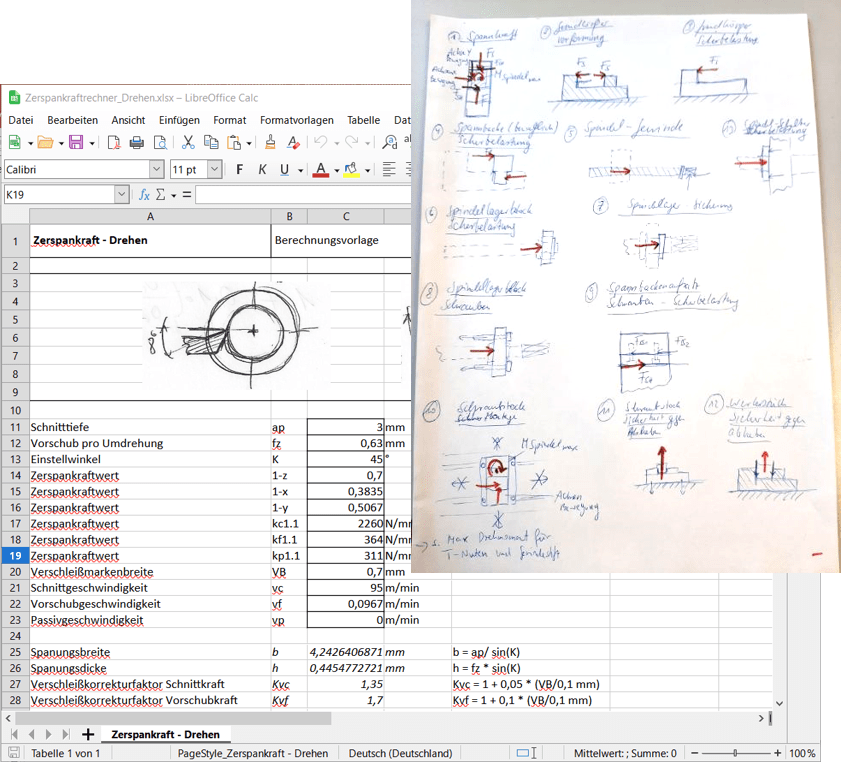Click the Print icon
This screenshot has width=841, height=762.
pyautogui.click(x=136, y=143)
